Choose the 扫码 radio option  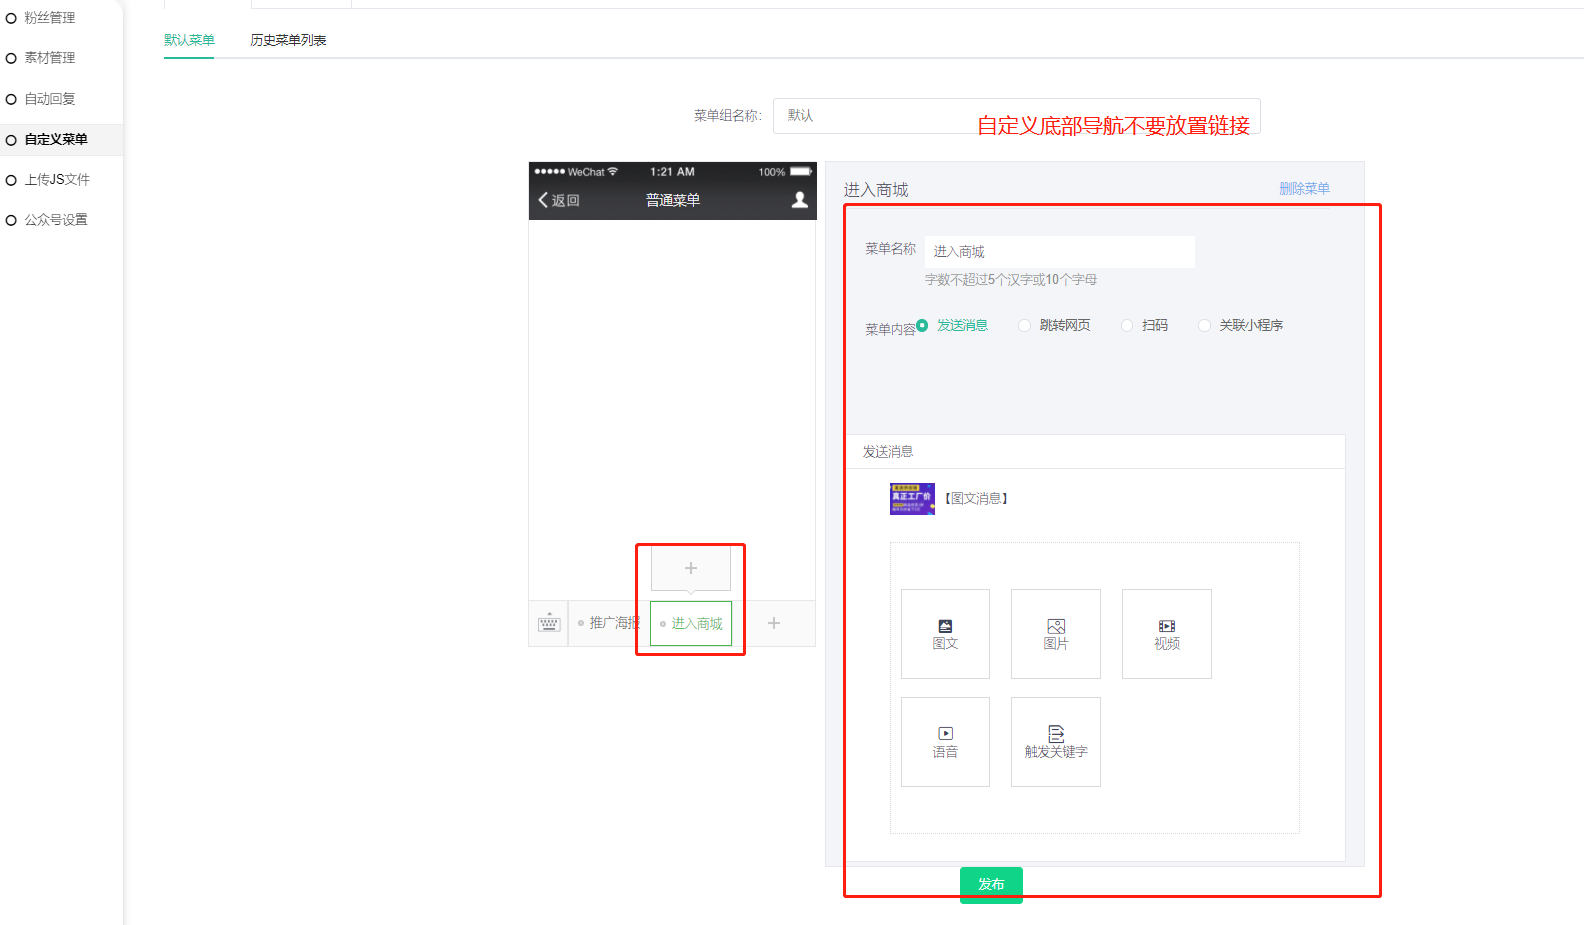1127,325
